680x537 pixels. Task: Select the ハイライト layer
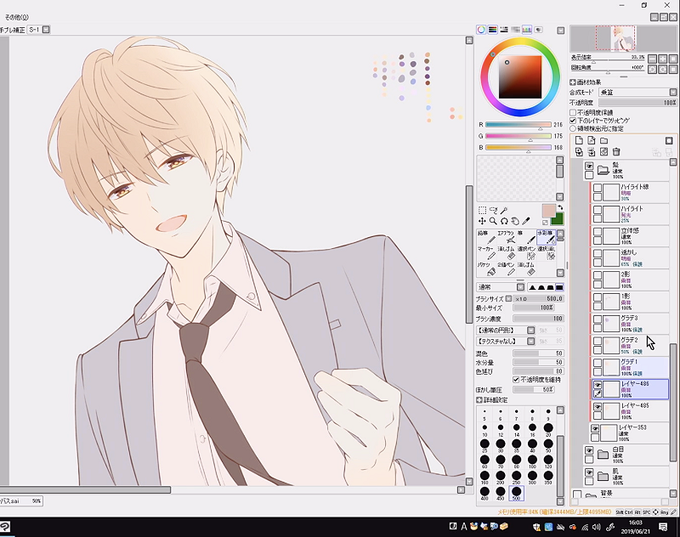pyautogui.click(x=631, y=214)
